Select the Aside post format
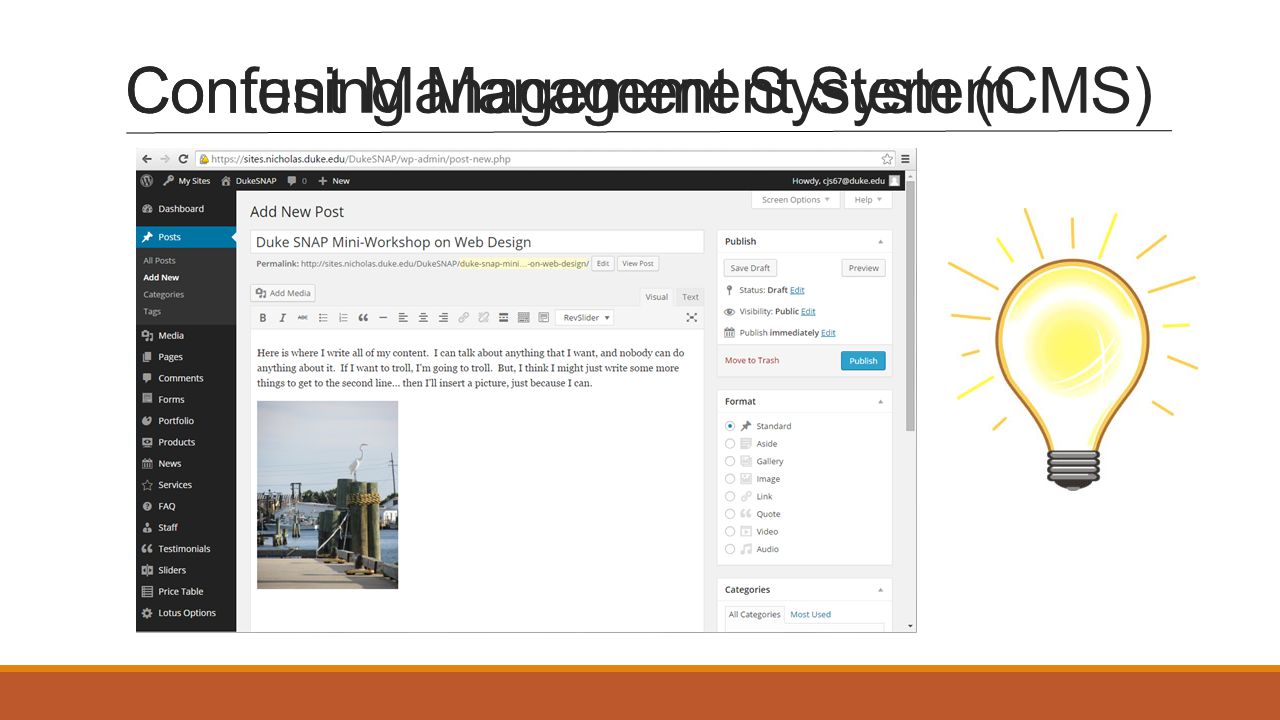This screenshot has width=1280, height=720. click(730, 443)
